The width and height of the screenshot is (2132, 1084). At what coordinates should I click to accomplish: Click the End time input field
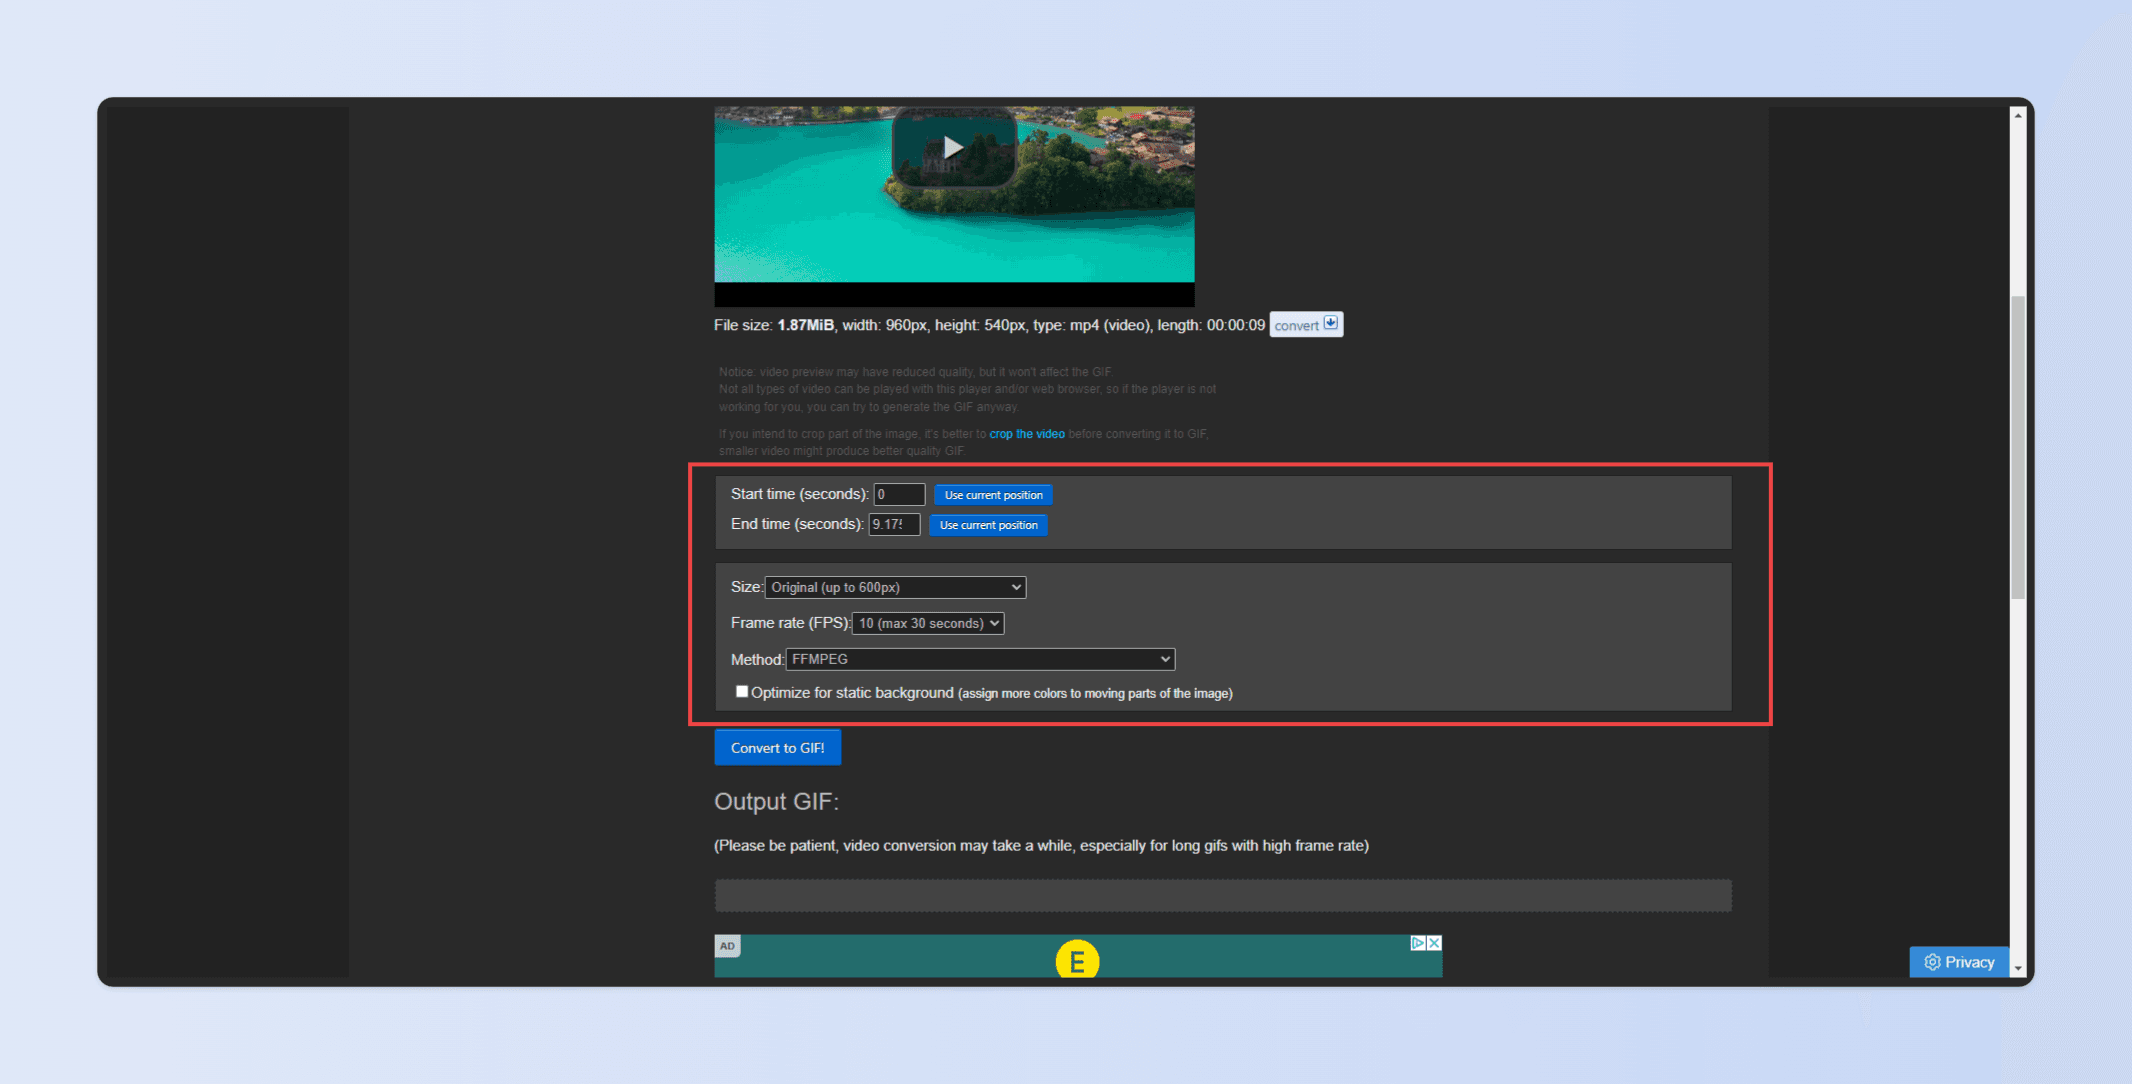pyautogui.click(x=893, y=525)
